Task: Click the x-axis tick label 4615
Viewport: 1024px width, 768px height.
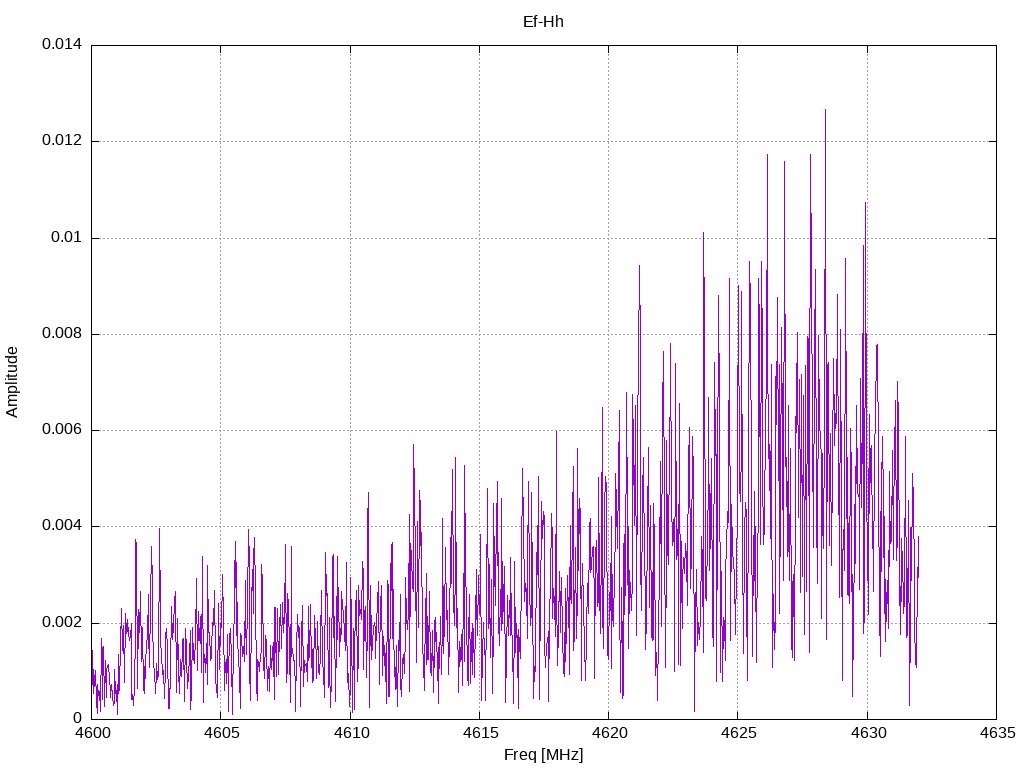Action: tap(480, 733)
